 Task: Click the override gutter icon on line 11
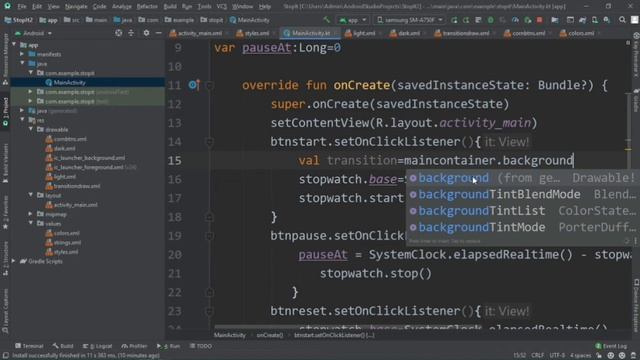tap(193, 85)
